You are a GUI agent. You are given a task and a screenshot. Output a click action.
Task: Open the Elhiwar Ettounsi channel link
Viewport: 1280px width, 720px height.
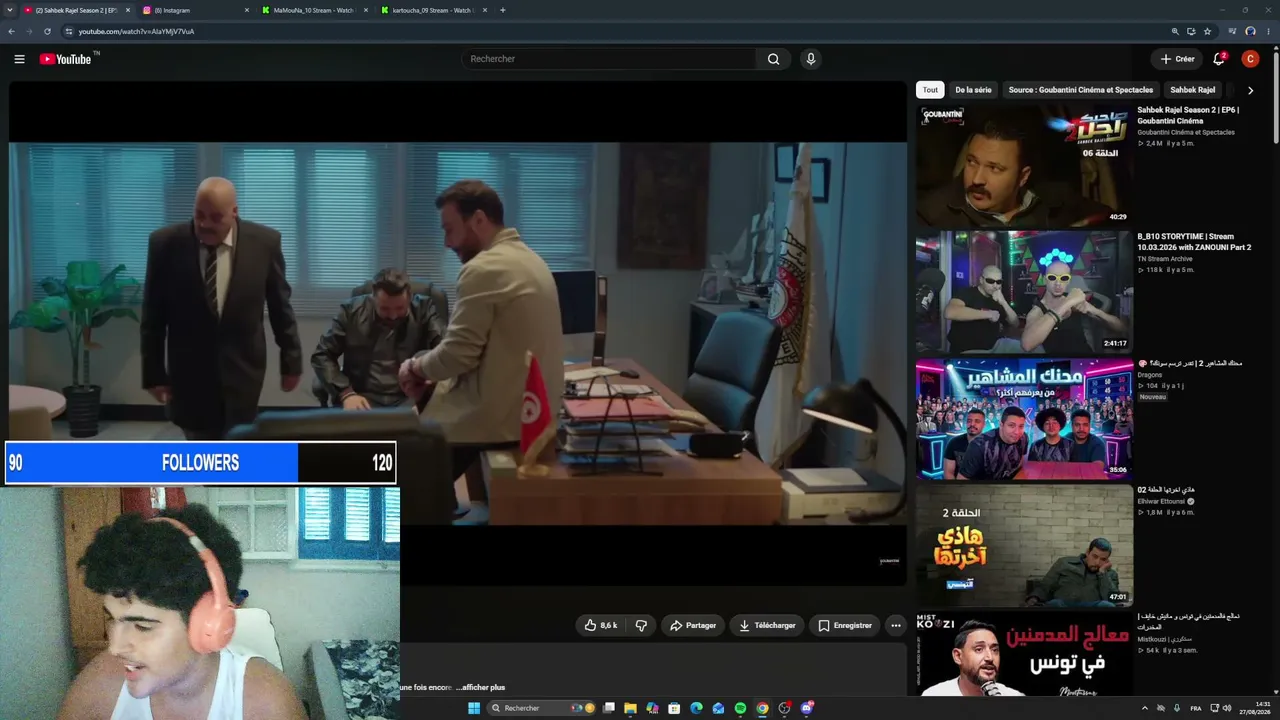tap(1161, 501)
